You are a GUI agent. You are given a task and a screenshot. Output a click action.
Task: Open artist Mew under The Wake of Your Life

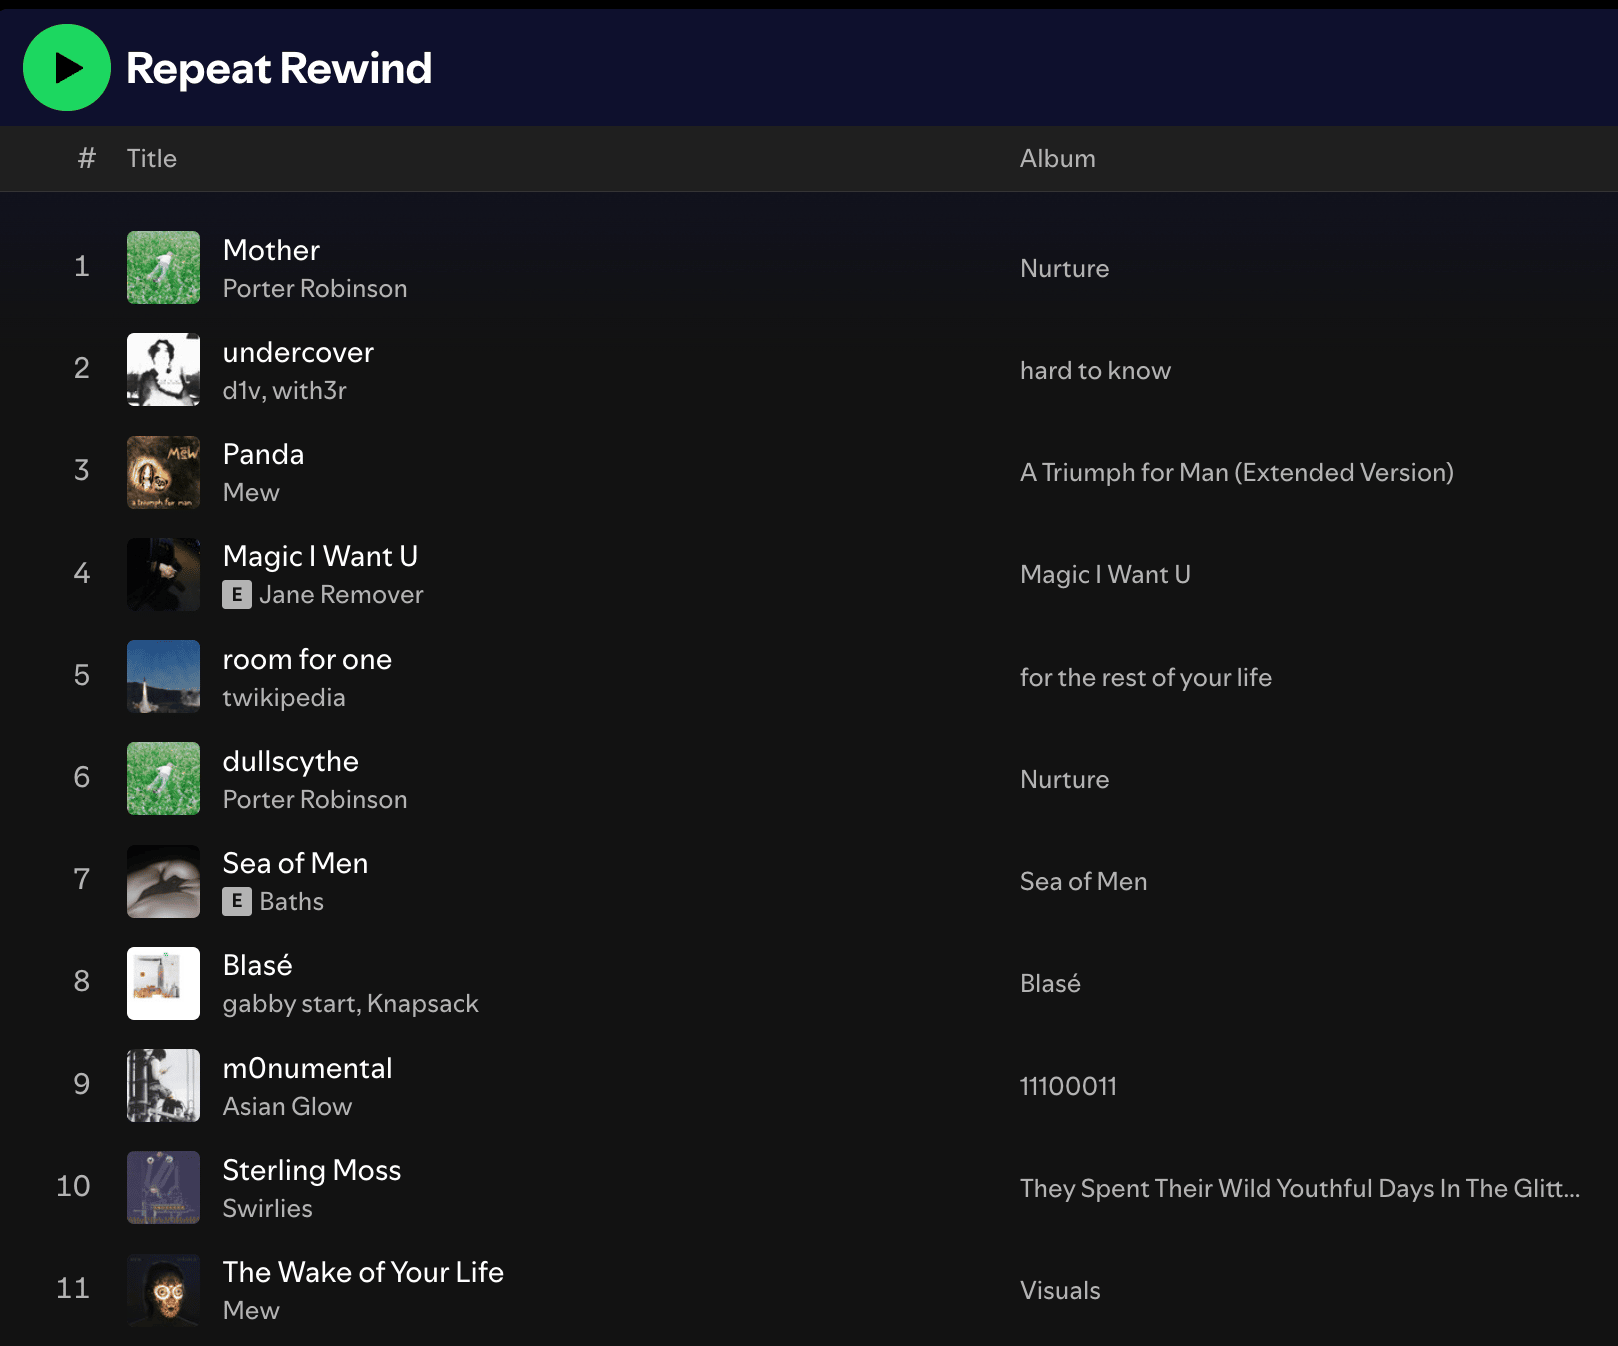[251, 1311]
